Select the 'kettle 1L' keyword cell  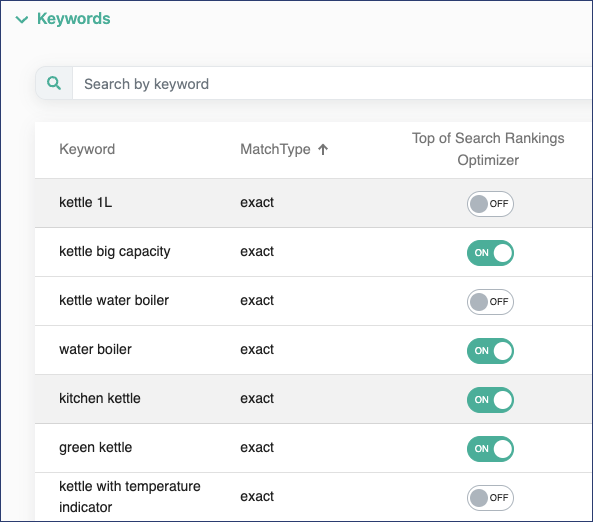tap(85, 202)
